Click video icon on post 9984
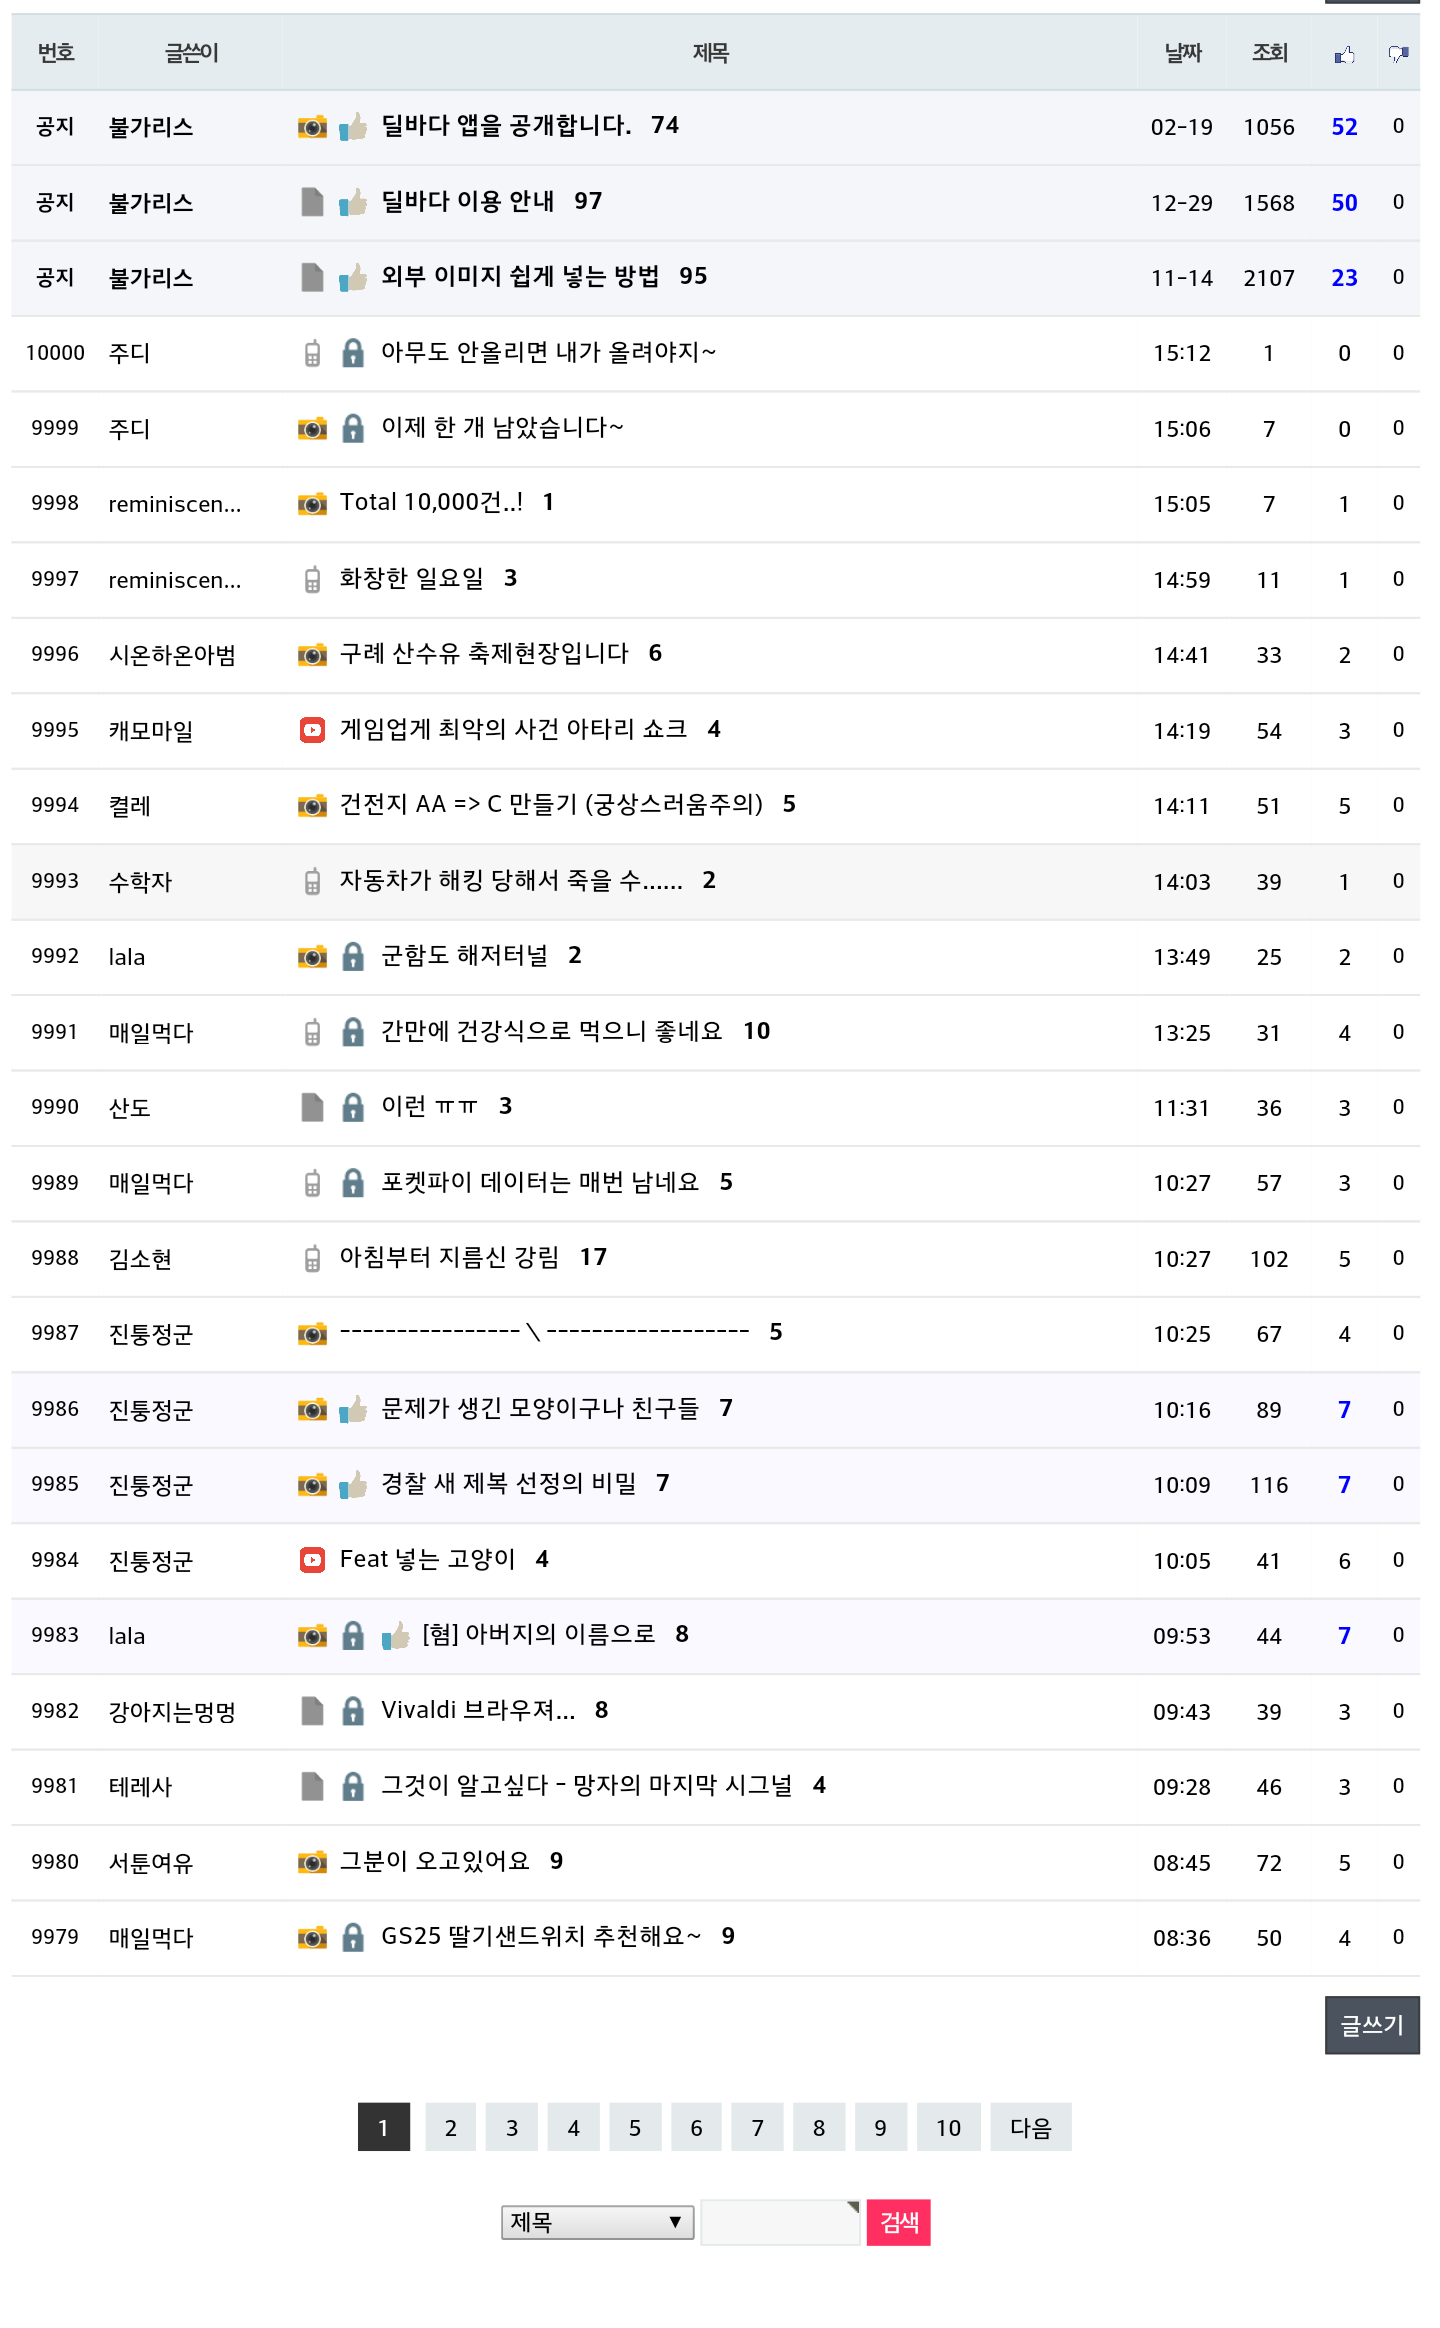 312,1560
